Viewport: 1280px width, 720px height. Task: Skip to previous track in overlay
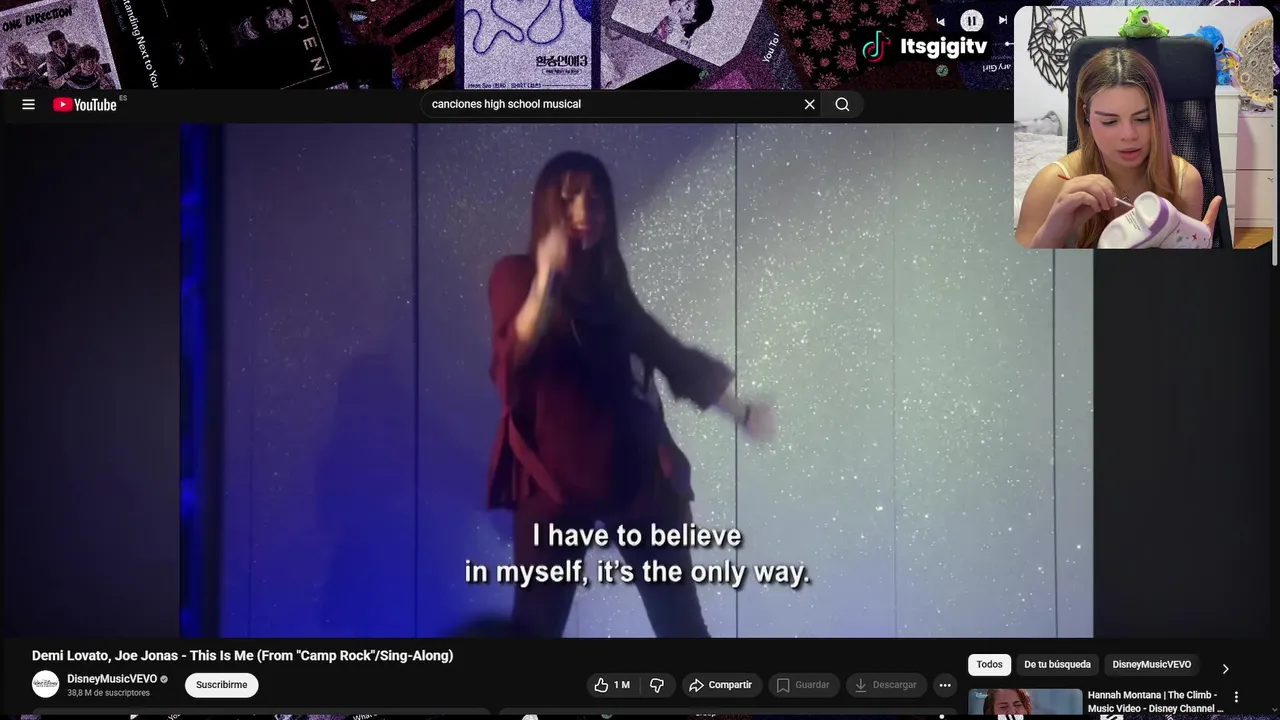pyautogui.click(x=940, y=21)
